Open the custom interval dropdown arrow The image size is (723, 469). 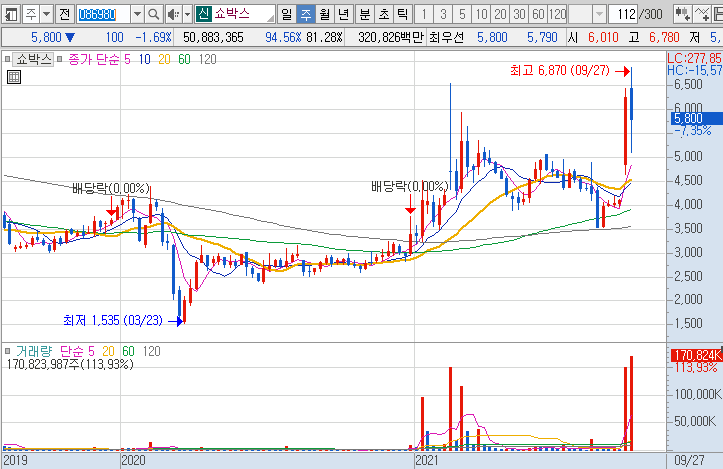click(599, 14)
